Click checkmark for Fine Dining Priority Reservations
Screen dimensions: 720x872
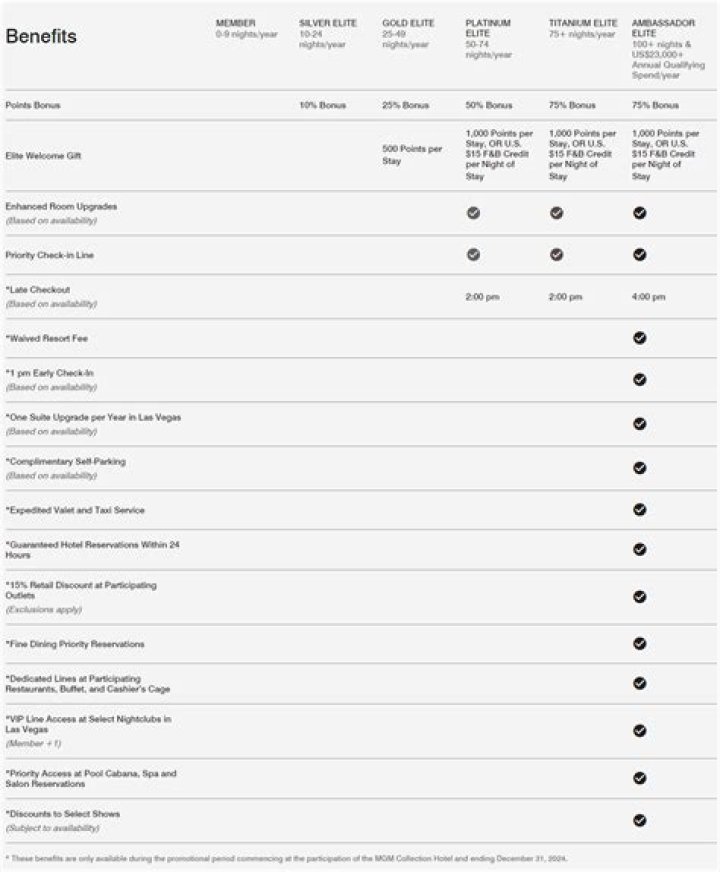(640, 644)
